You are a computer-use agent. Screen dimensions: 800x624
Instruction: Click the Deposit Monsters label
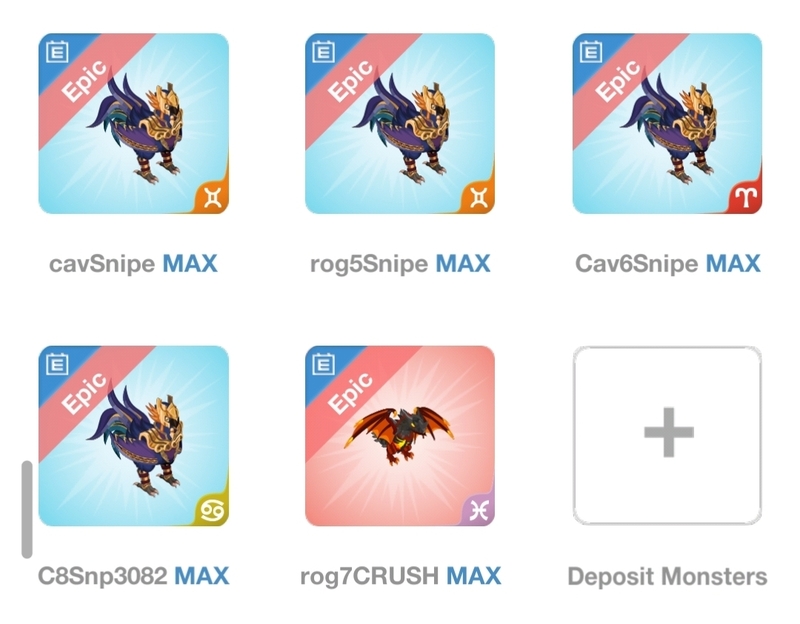click(x=667, y=577)
